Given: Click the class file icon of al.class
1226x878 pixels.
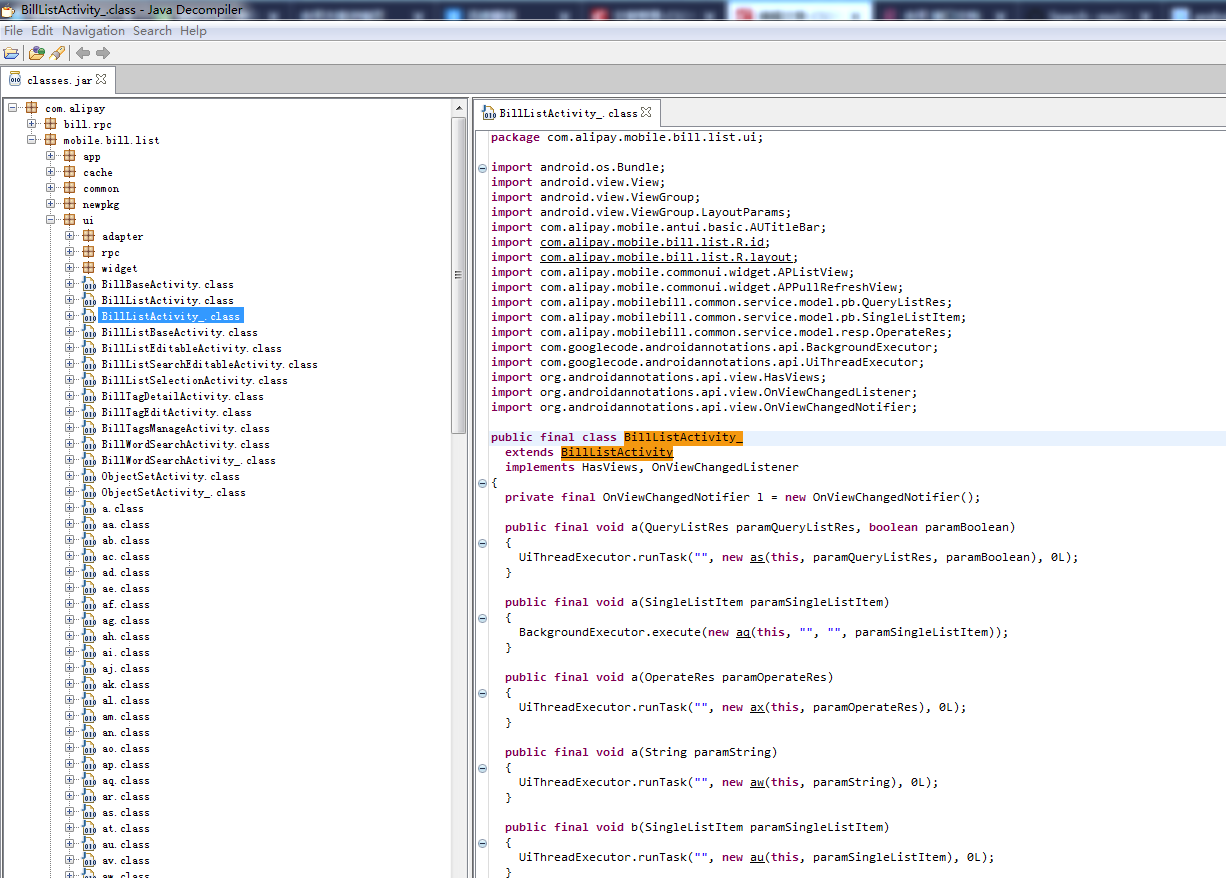Looking at the screenshot, I should 89,700.
